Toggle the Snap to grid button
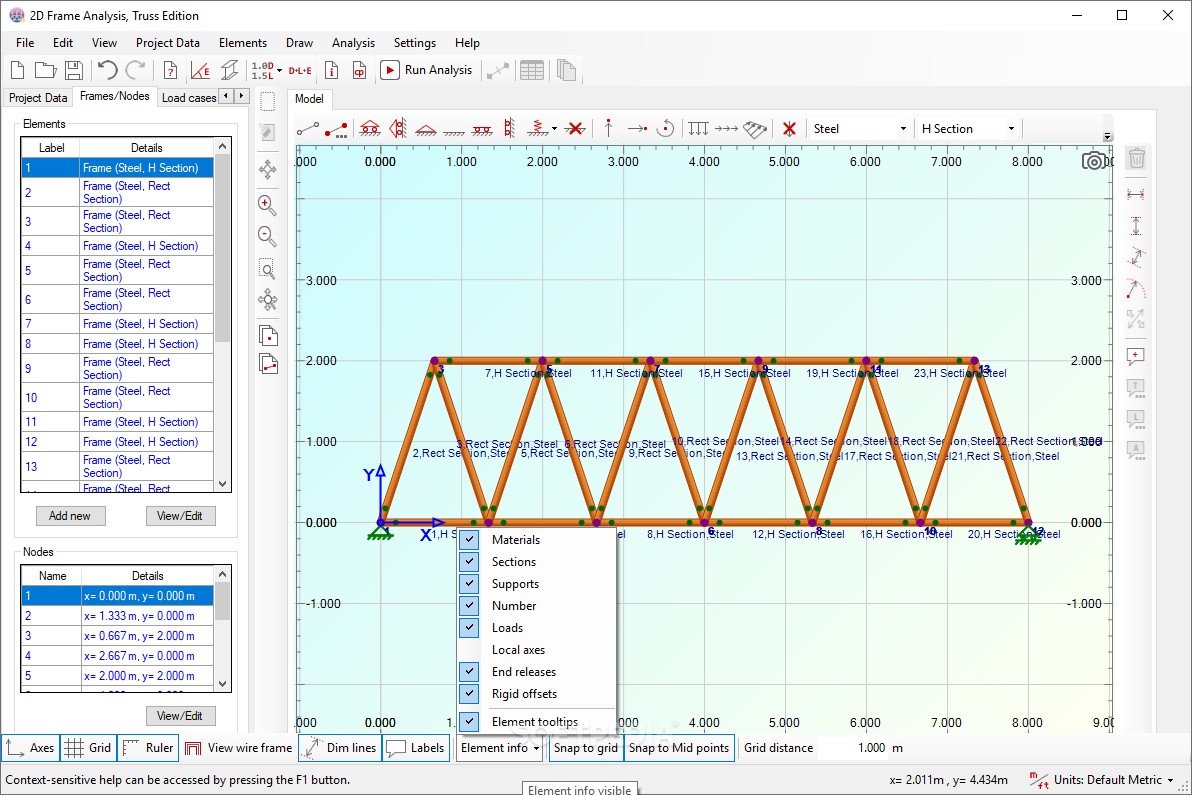This screenshot has height=795, width=1192. point(585,748)
